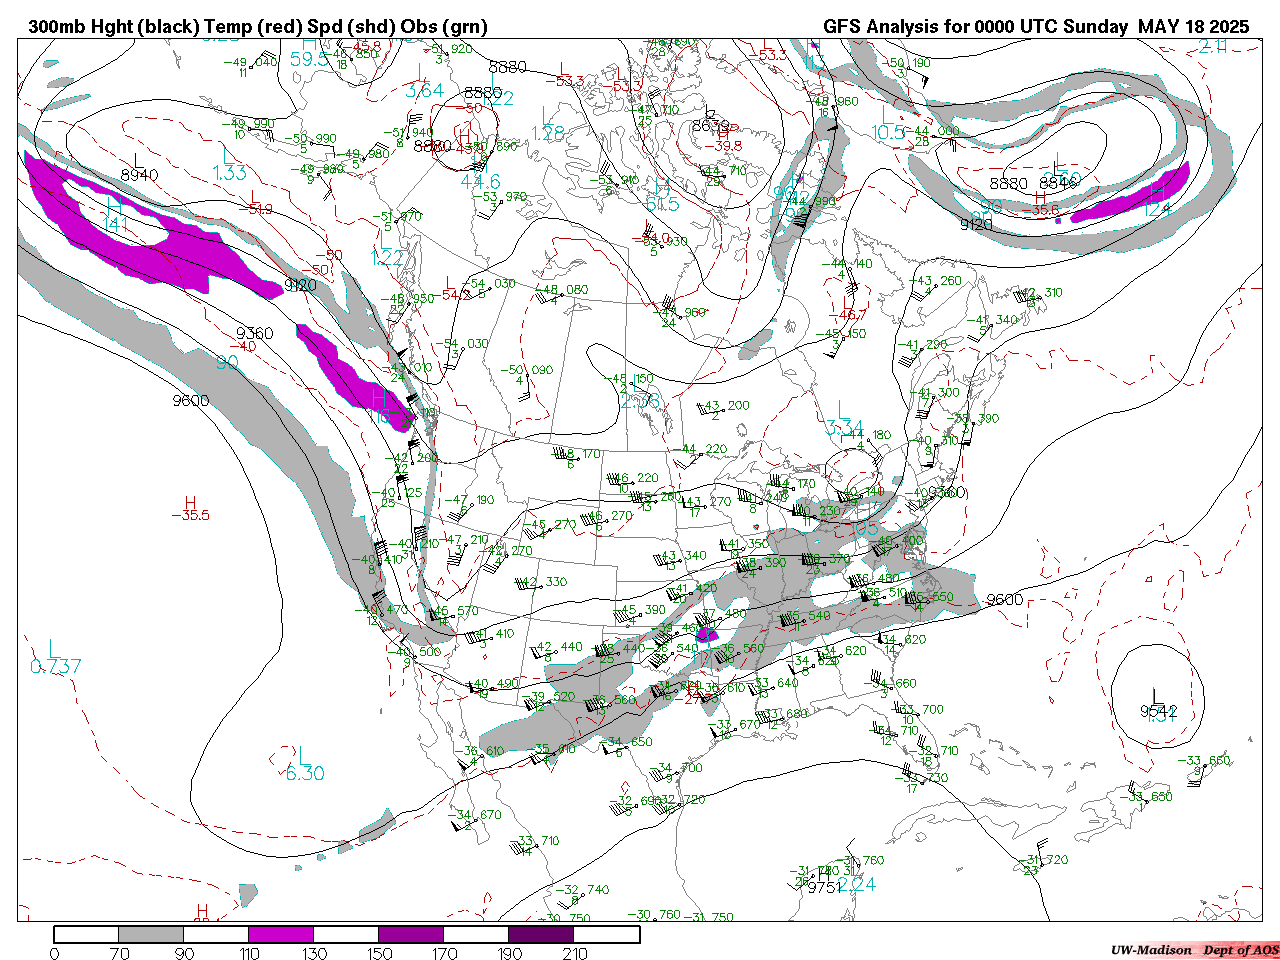Click the cyan 1.33 low value
The height and width of the screenshot is (960, 1280).
(229, 173)
